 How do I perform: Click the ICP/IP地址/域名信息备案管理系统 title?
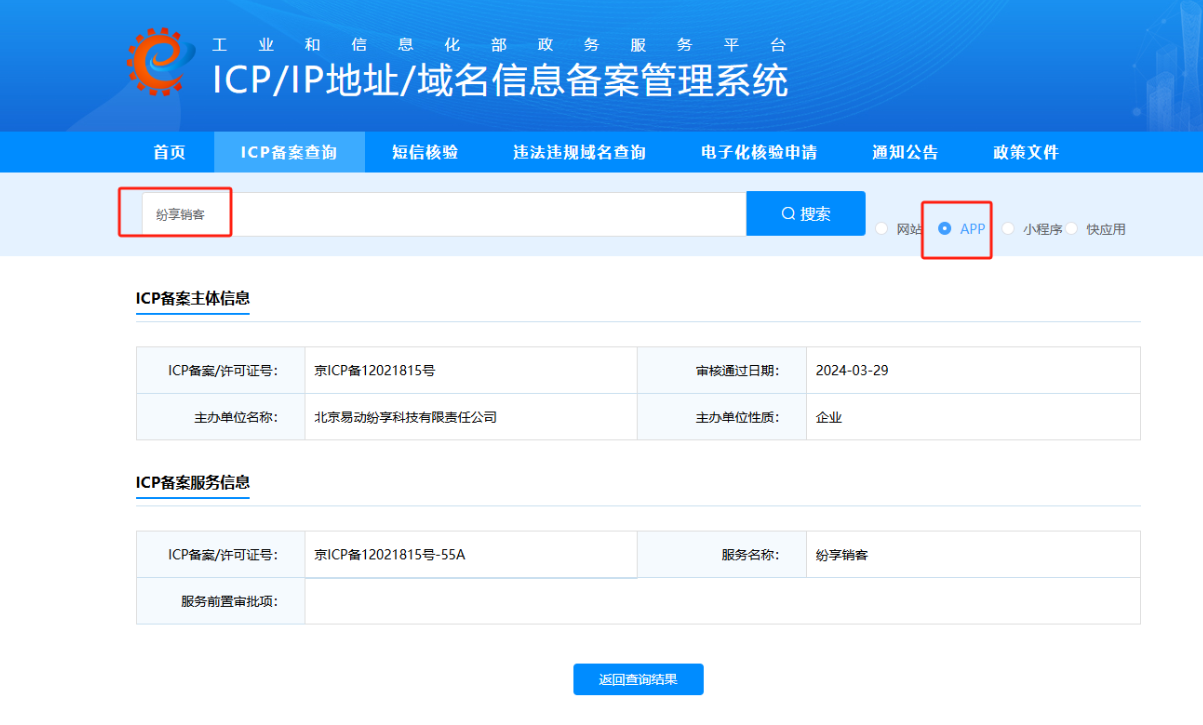click(500, 80)
